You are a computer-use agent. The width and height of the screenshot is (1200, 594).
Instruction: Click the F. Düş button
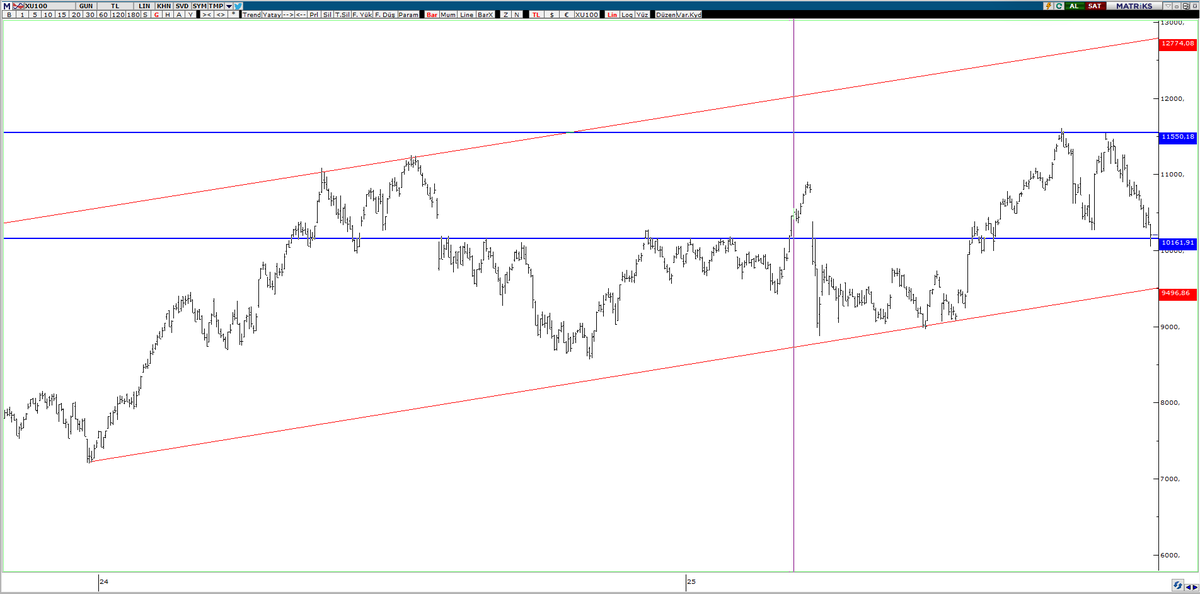point(385,15)
